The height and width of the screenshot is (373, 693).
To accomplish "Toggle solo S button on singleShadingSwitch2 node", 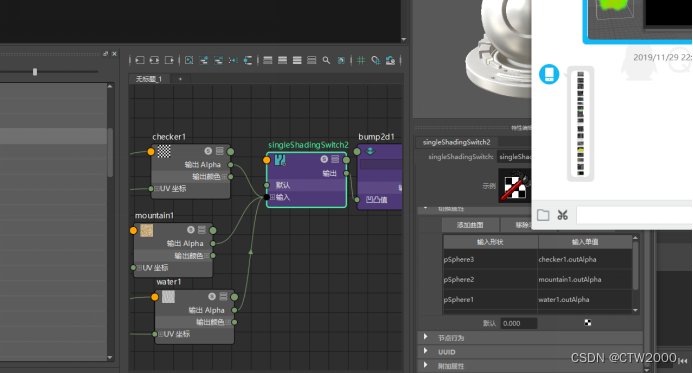I will pos(324,159).
